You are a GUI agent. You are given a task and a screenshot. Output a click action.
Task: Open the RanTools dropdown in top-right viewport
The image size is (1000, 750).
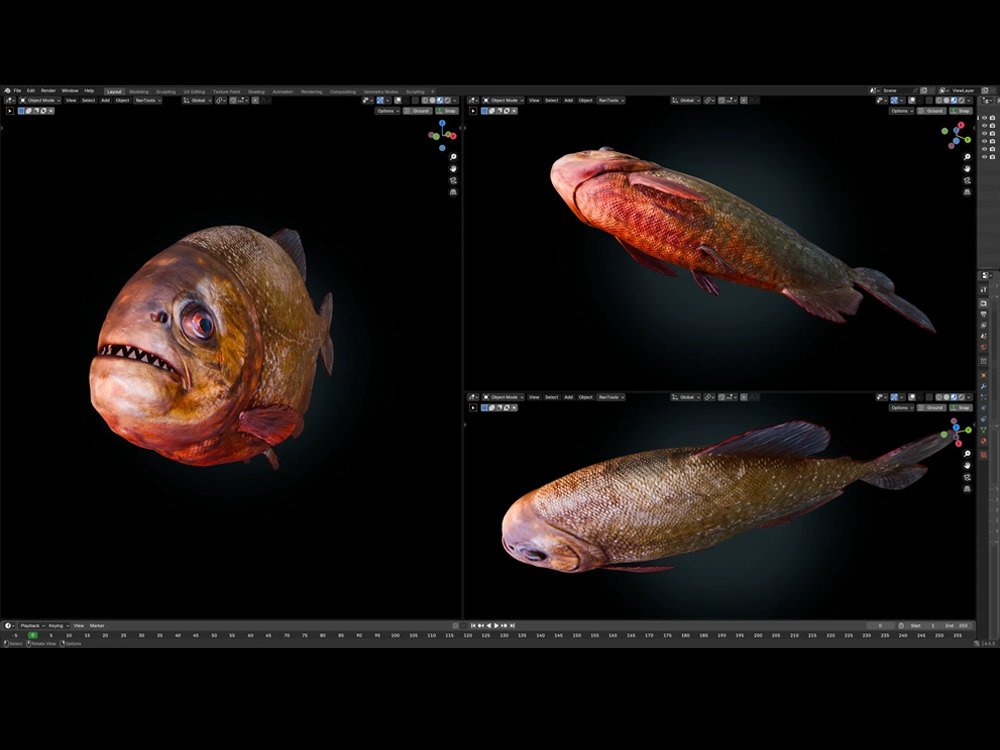(x=611, y=100)
